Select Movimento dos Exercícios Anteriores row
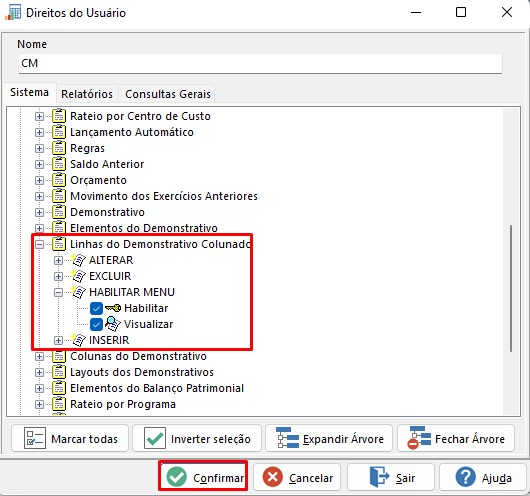Screen dimensions: 530x496 click(x=164, y=196)
